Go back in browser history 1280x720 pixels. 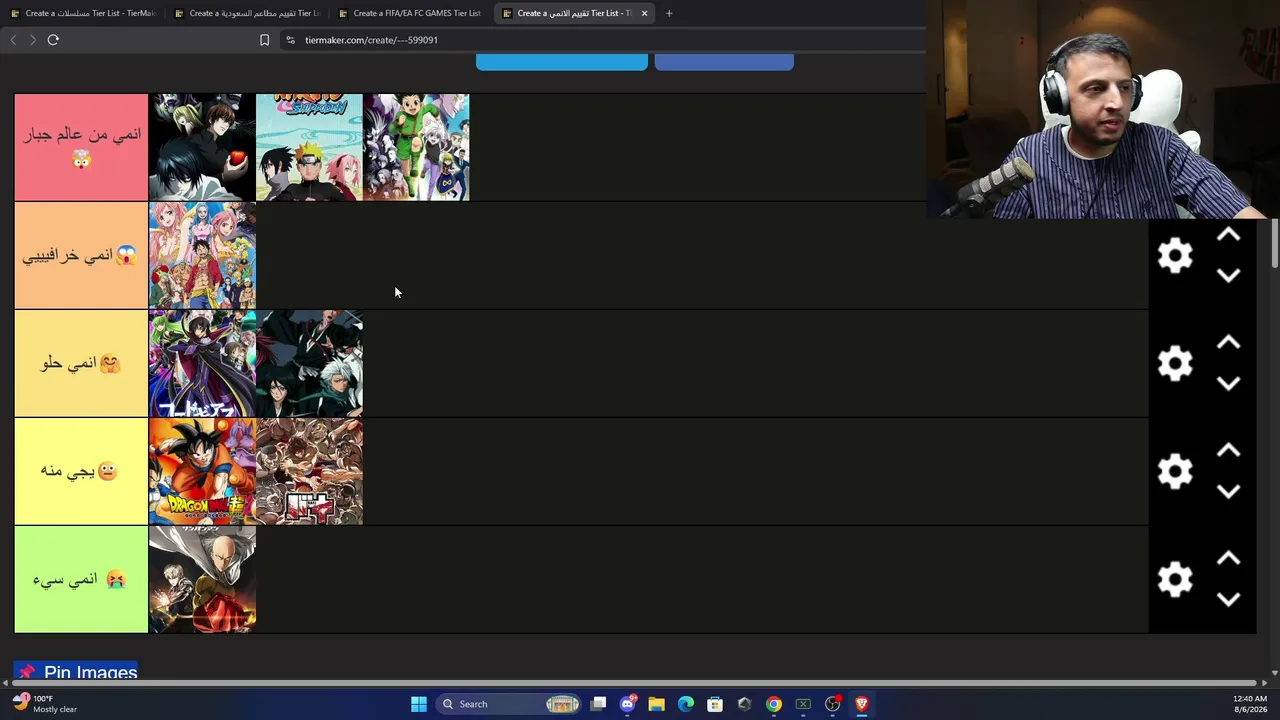13,40
